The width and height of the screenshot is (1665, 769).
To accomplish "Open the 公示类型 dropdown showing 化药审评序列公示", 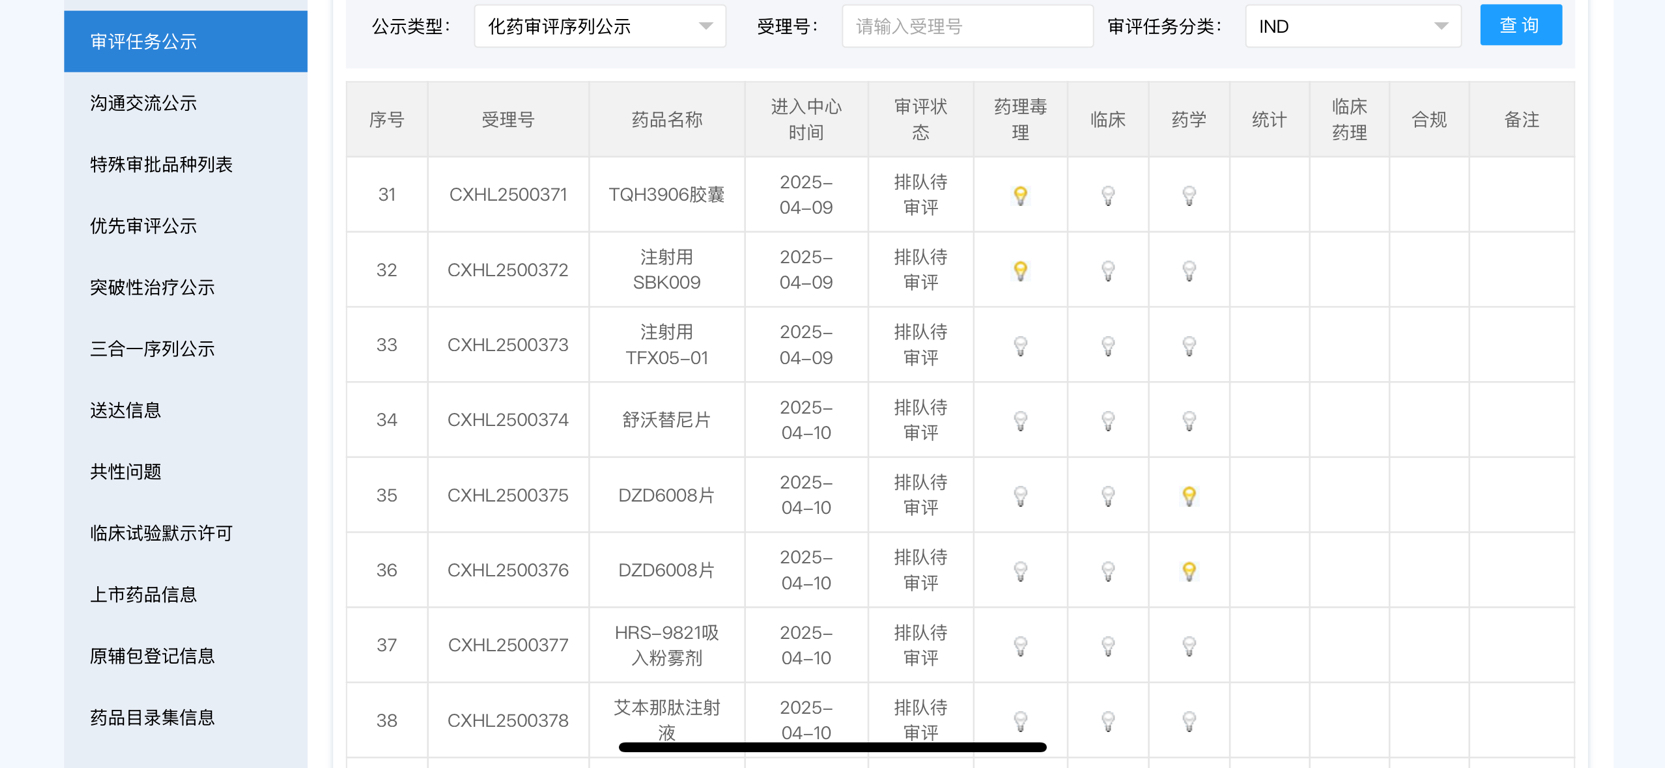I will click(x=600, y=26).
